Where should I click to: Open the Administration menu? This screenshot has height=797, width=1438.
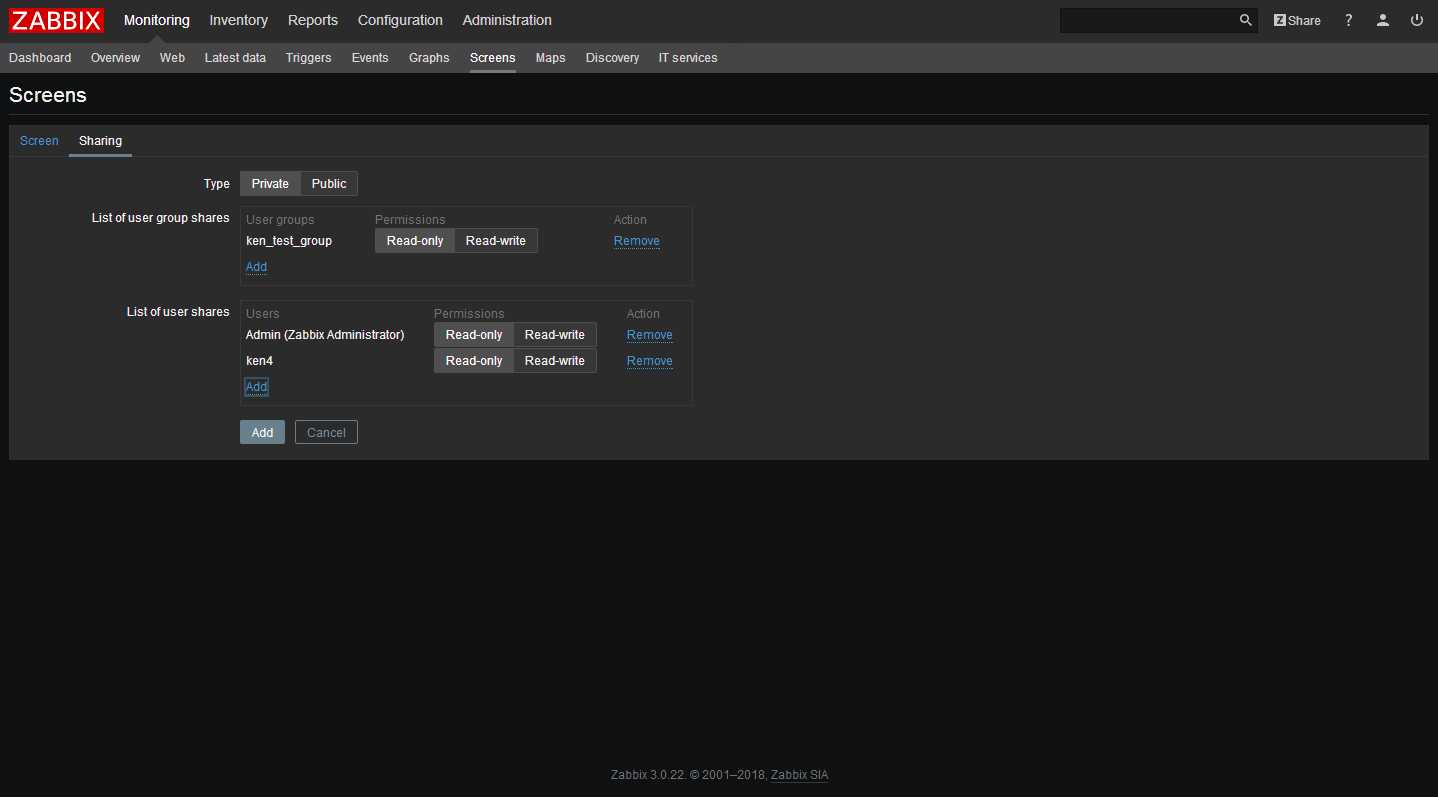coord(507,20)
